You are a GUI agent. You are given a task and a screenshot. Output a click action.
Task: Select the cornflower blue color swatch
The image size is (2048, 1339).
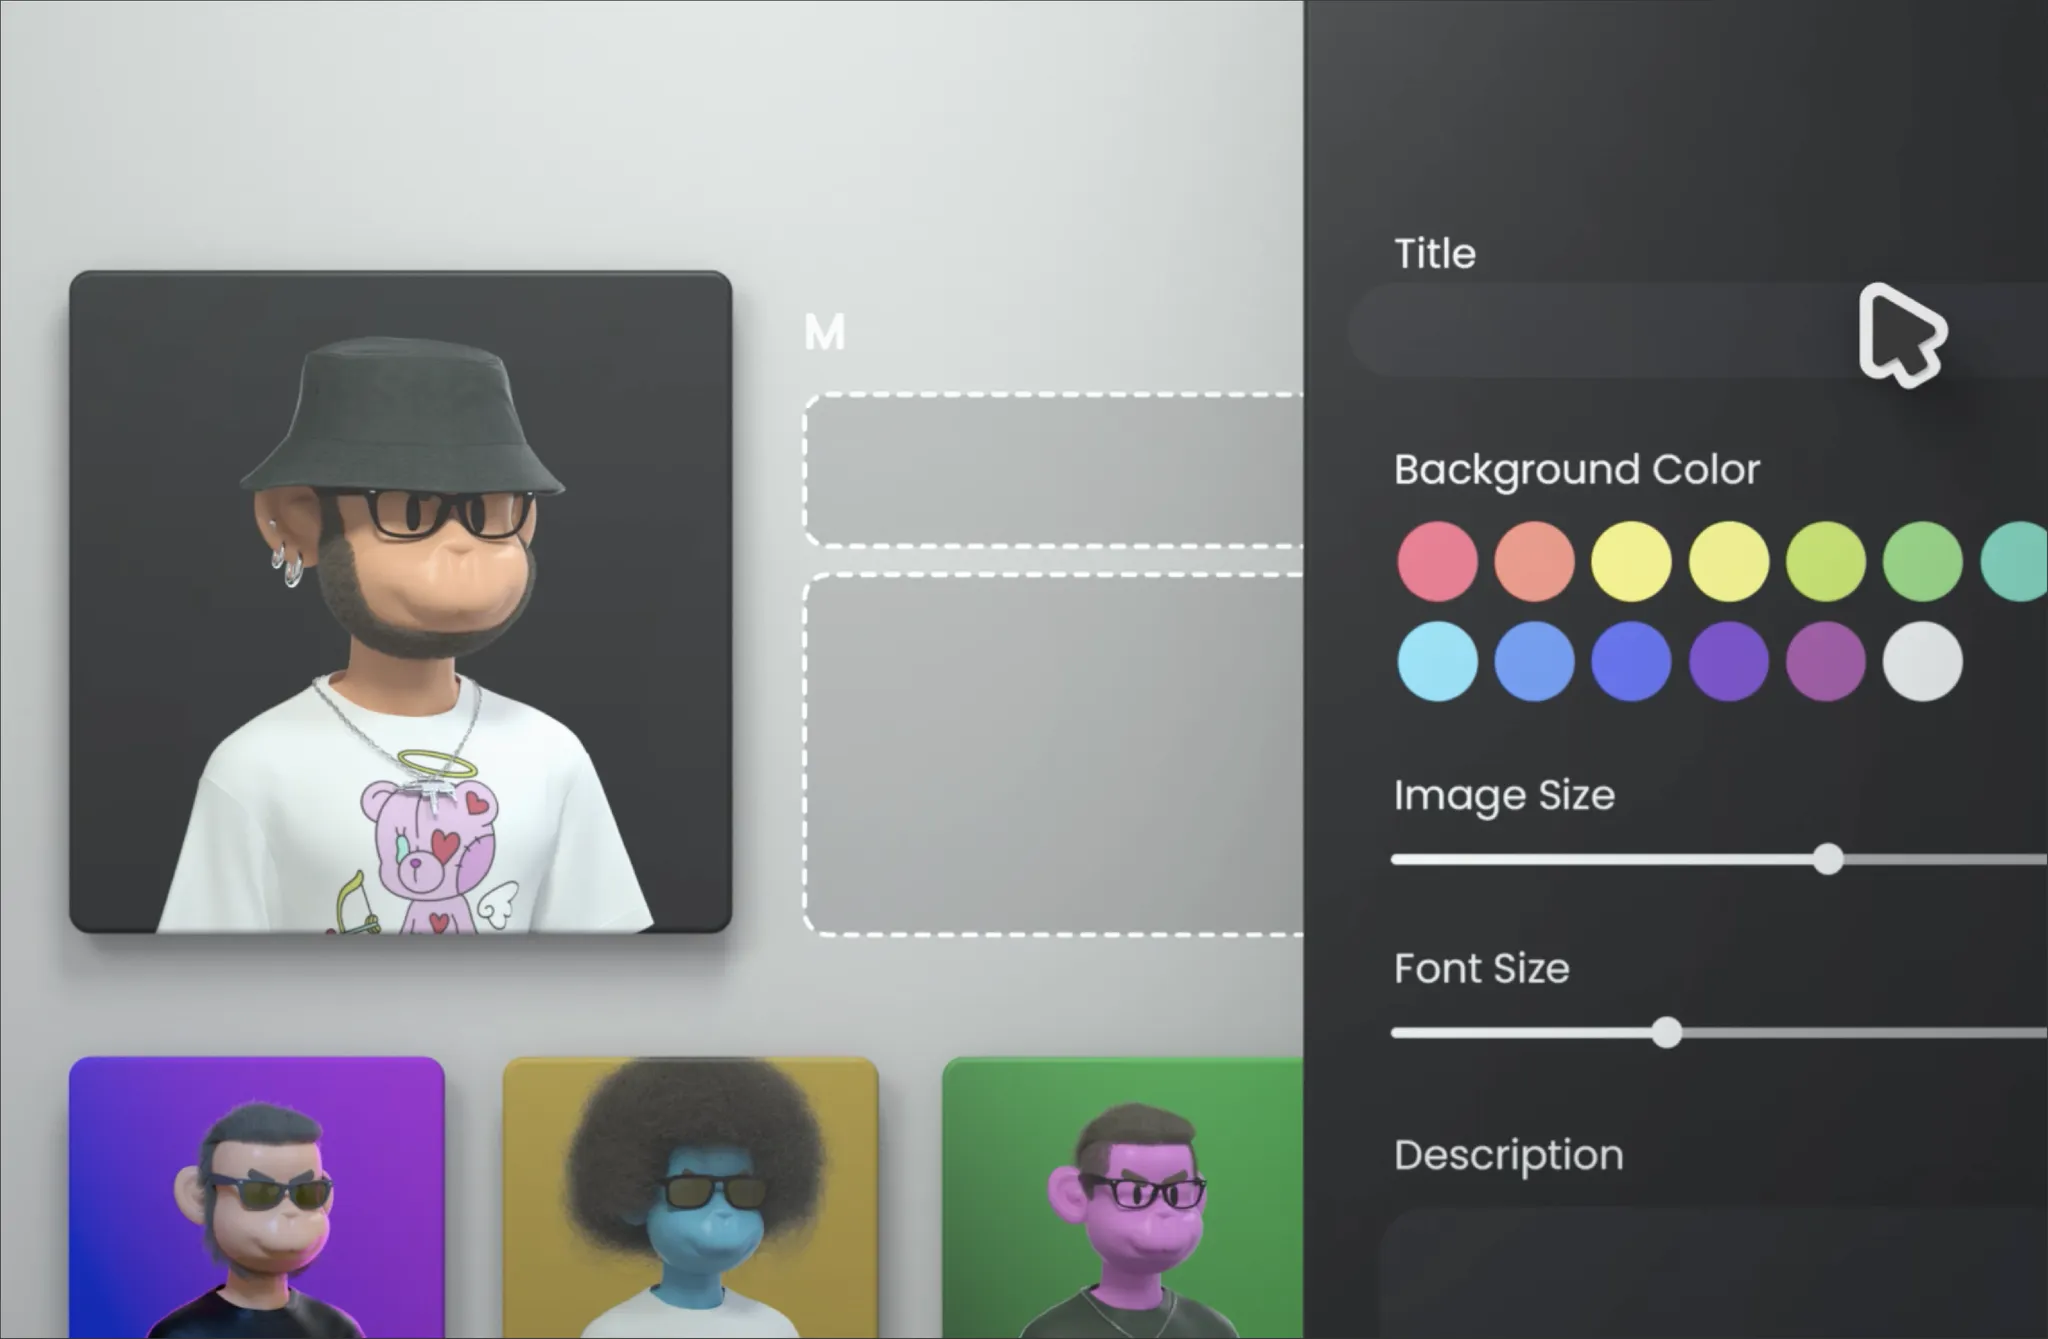1534,661
